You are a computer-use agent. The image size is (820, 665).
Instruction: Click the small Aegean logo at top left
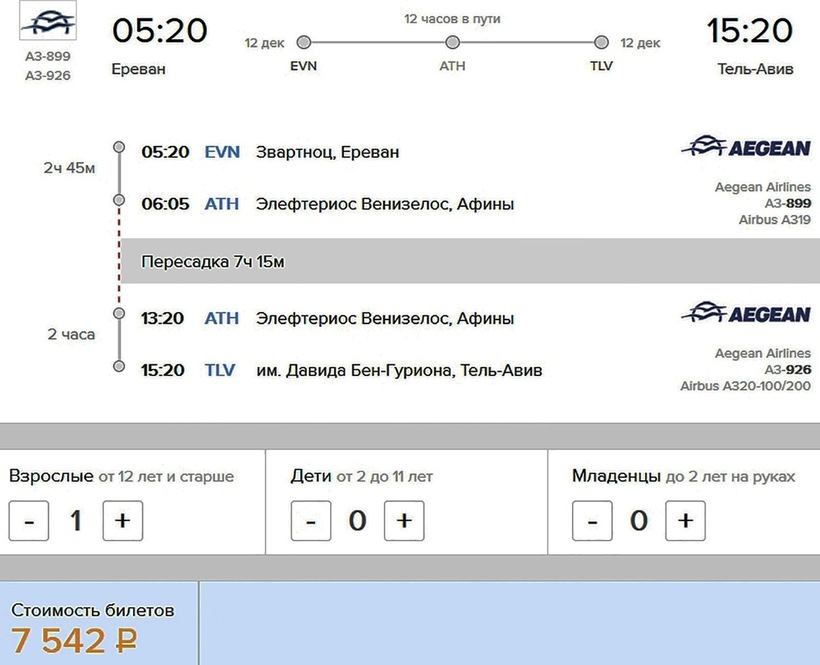pyautogui.click(x=47, y=24)
